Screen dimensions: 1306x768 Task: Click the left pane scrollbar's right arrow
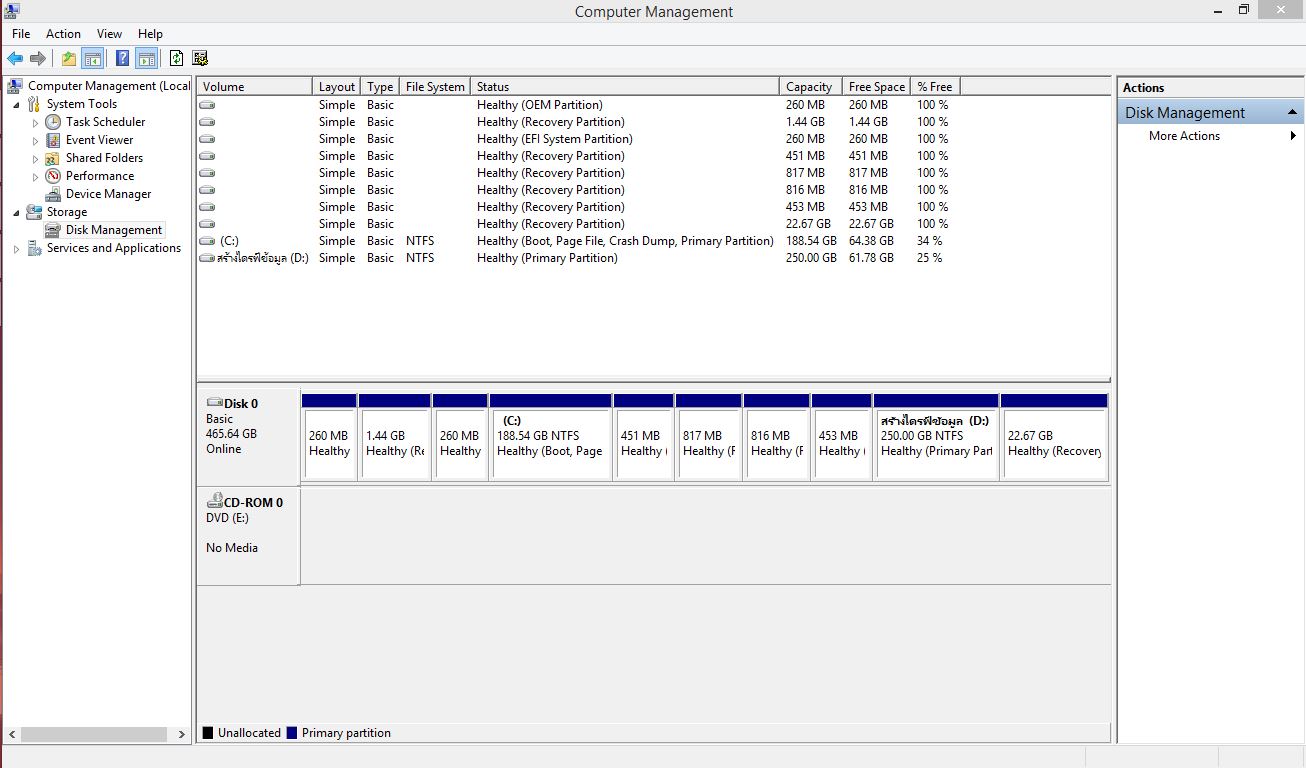pos(181,734)
